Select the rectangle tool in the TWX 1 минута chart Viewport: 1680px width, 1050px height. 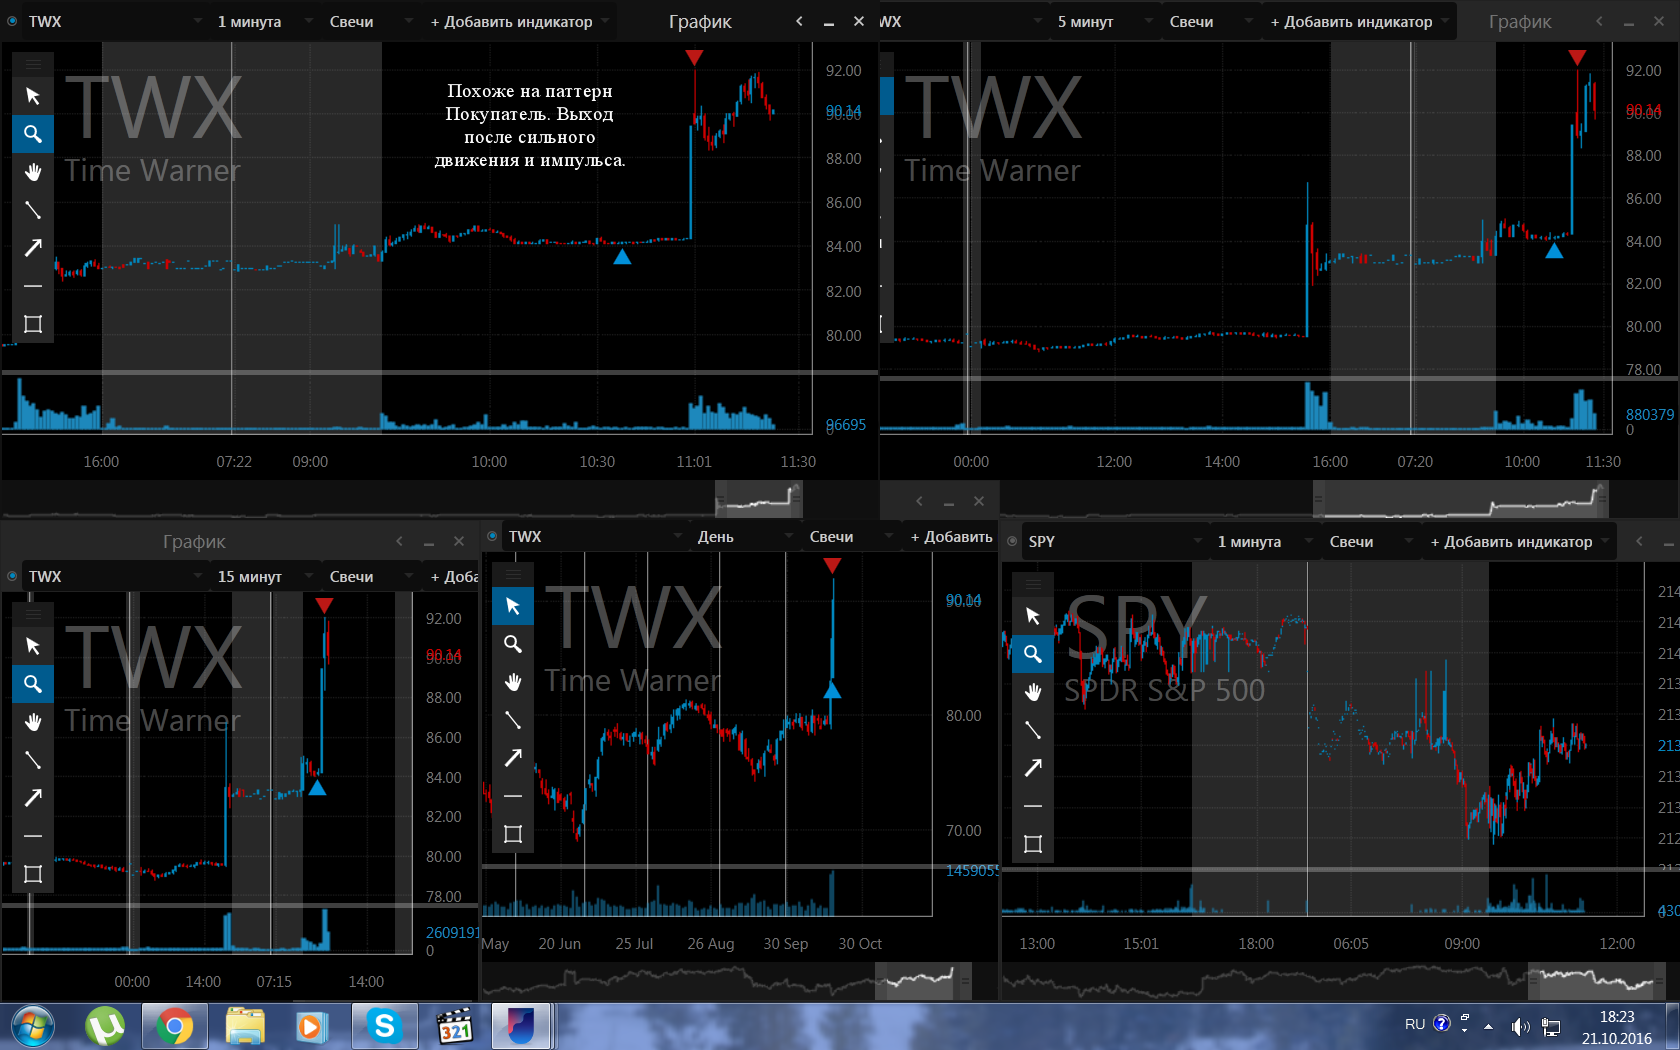point(33,324)
